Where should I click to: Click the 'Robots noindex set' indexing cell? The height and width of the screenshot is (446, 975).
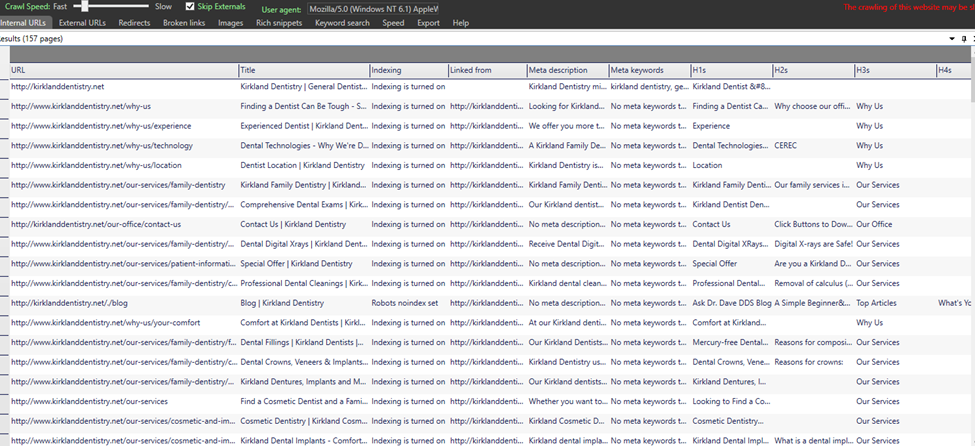point(405,303)
